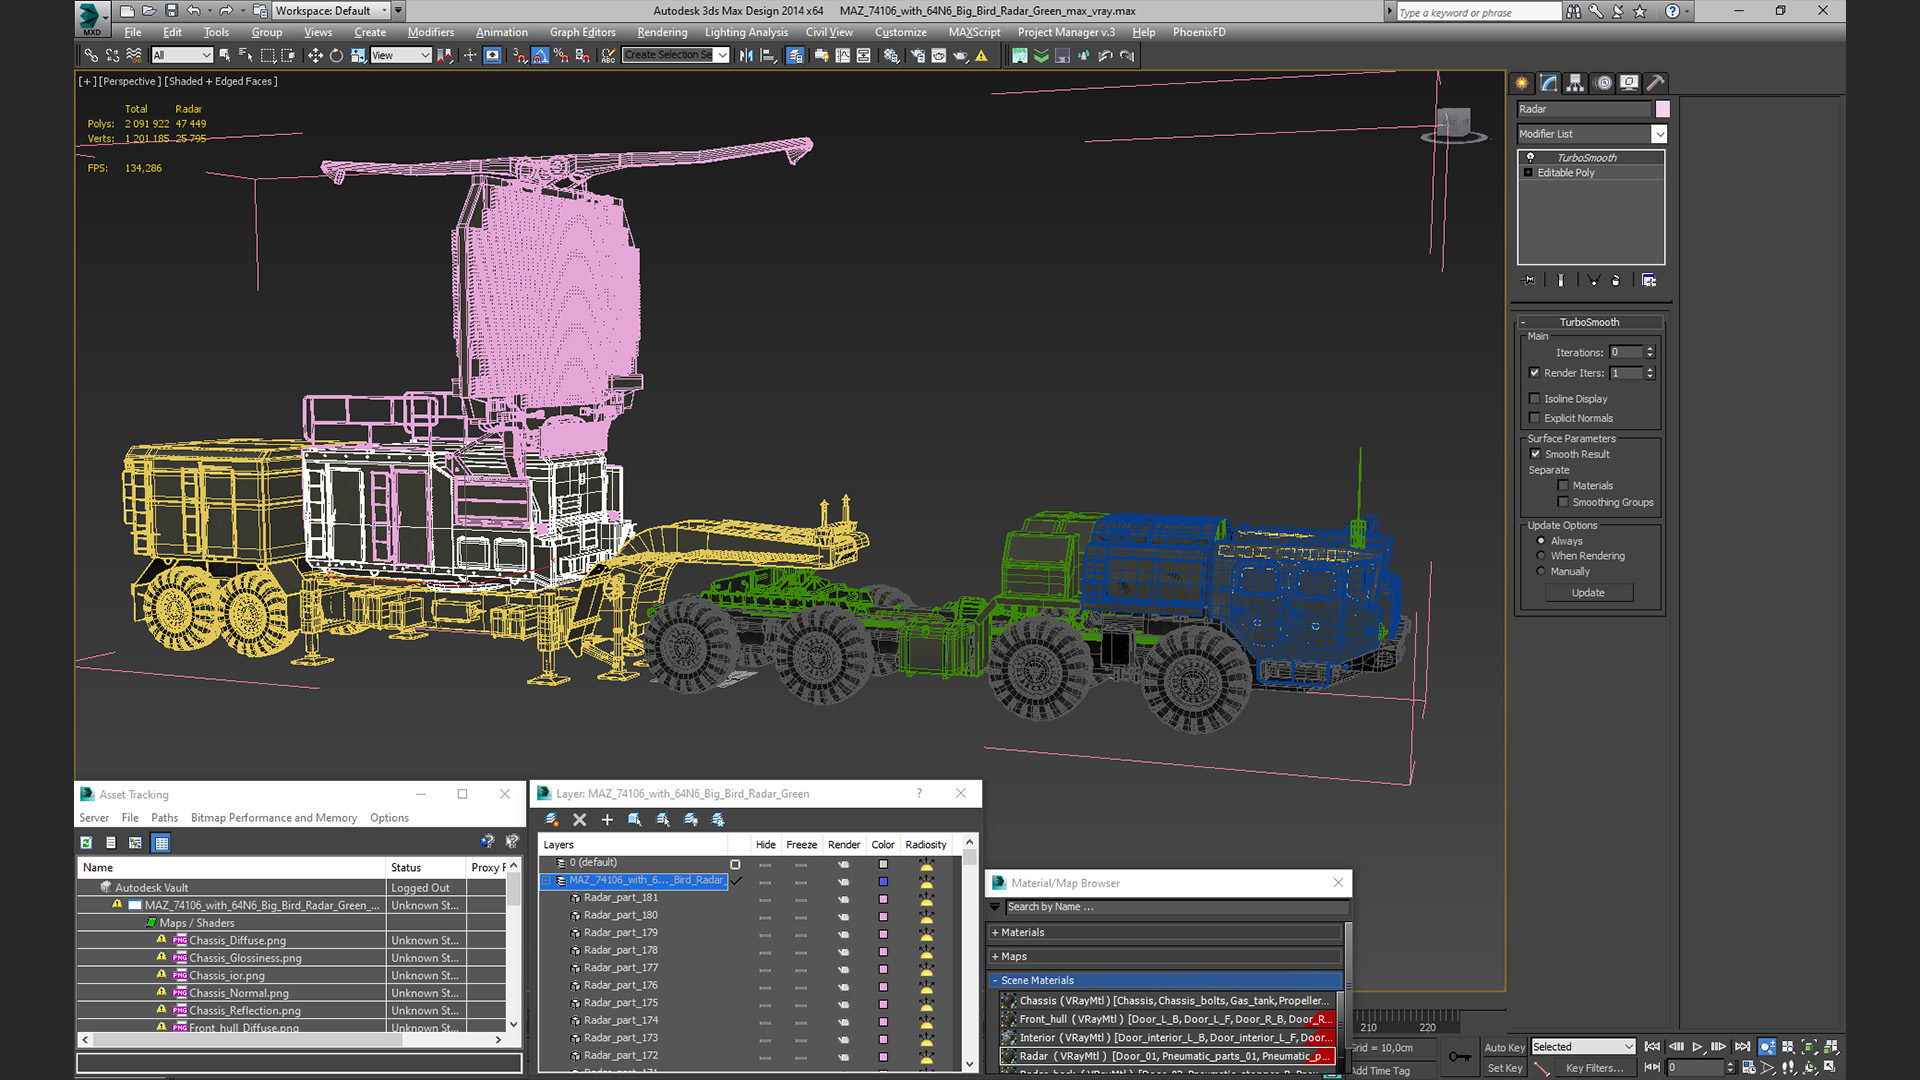This screenshot has height=1080, width=1920.
Task: Click the Iterations value input field
Action: pyautogui.click(x=1626, y=352)
